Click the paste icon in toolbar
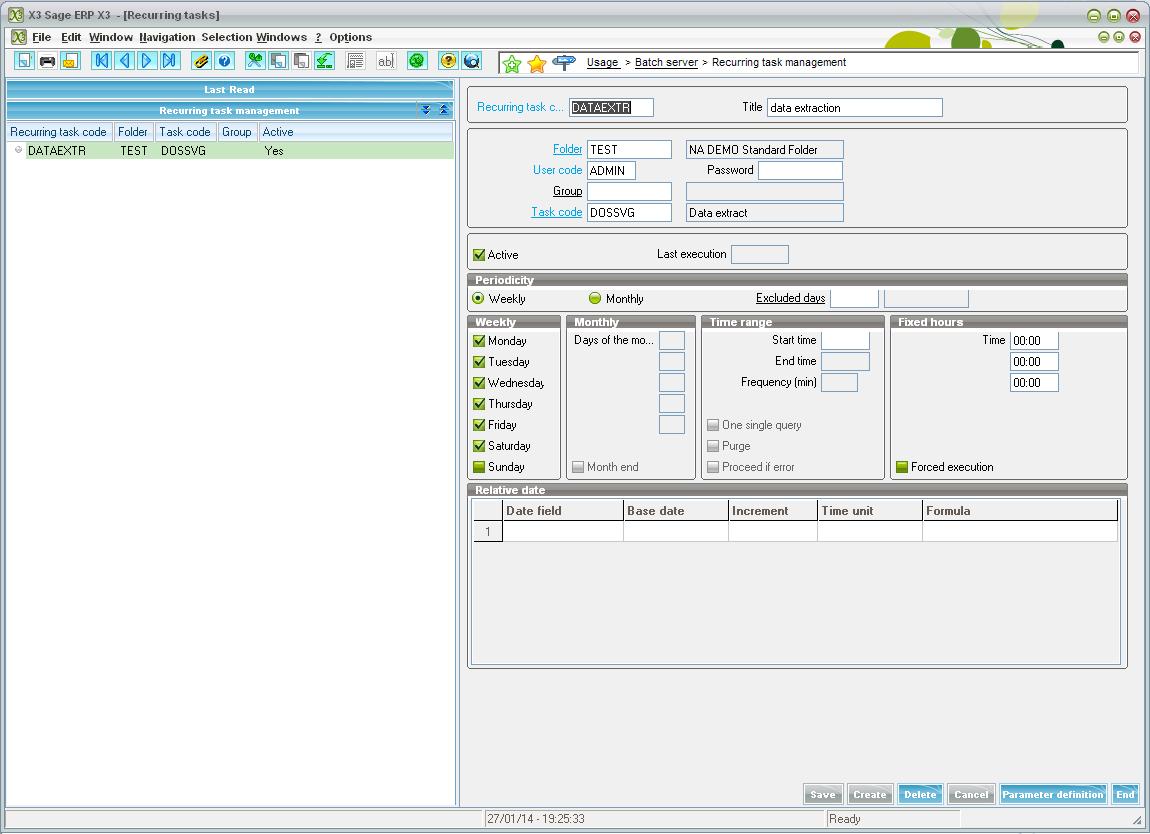 (x=301, y=61)
